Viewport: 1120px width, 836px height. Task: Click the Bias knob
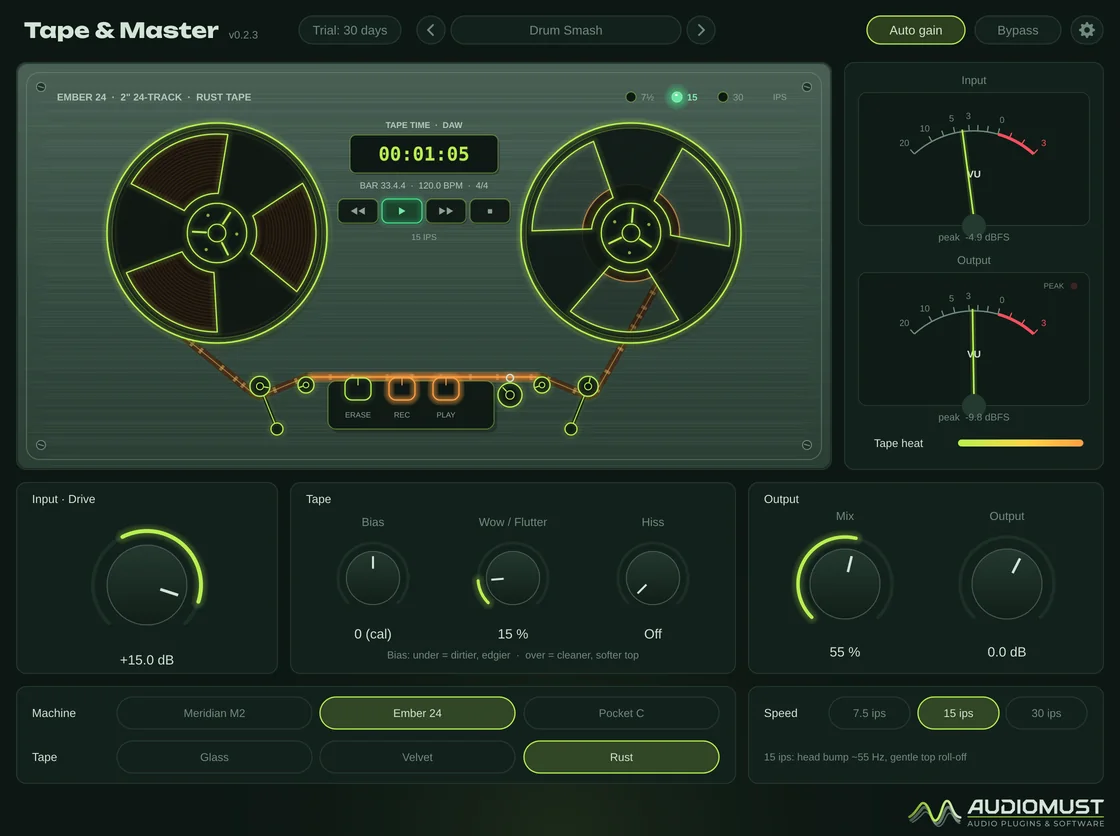373,577
